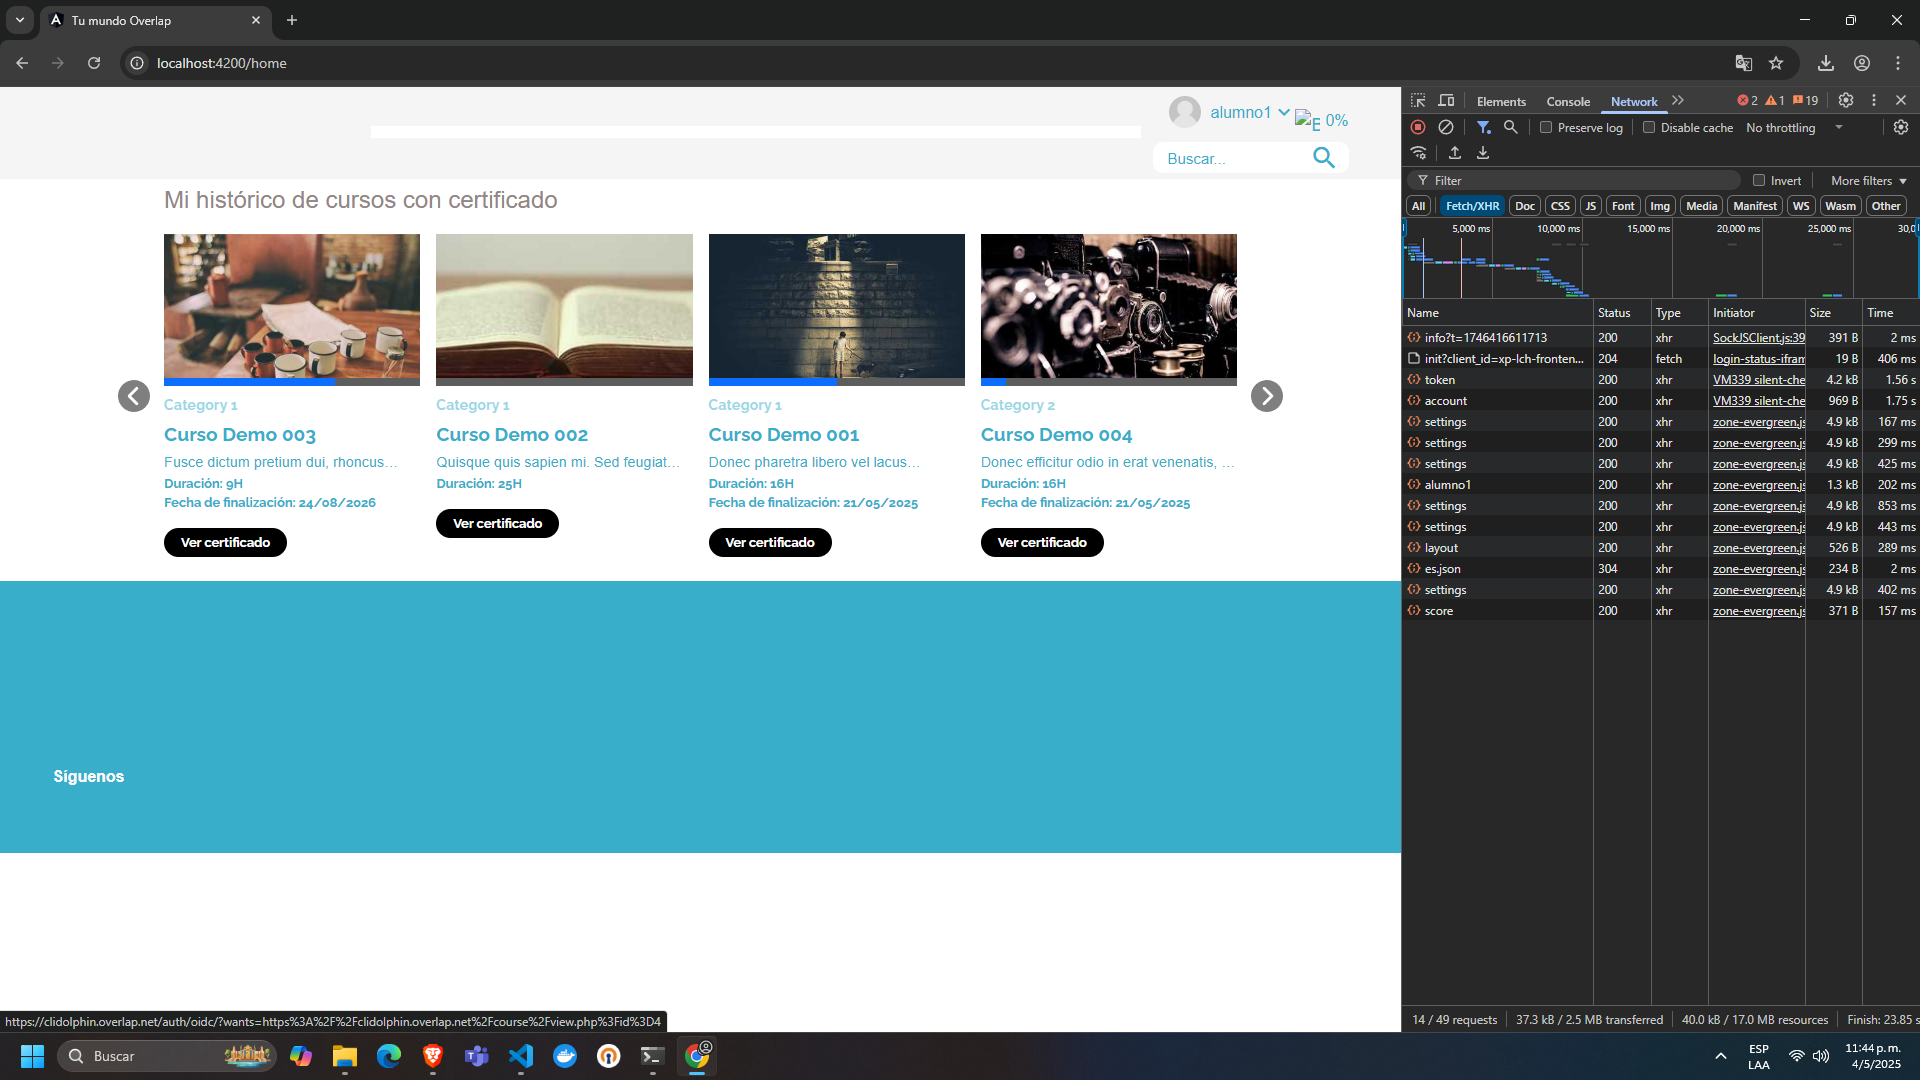Open Chrome downloads icon
Image resolution: width=1920 pixels, height=1080 pixels.
(1826, 63)
